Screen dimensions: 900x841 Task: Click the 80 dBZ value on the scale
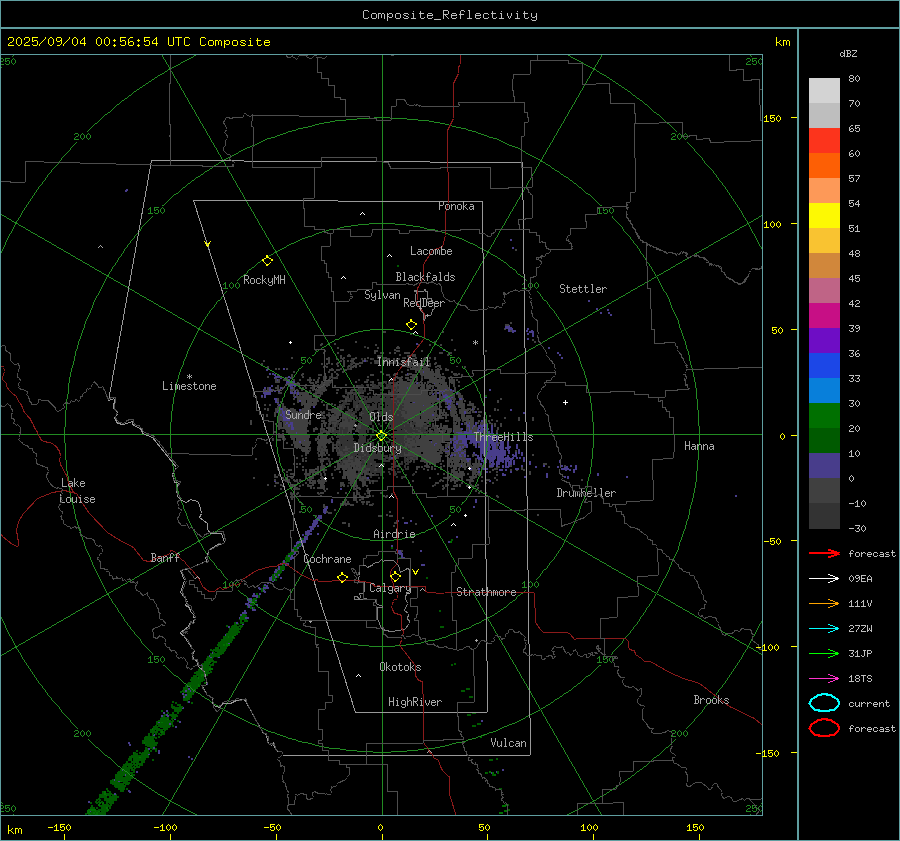pyautogui.click(x=854, y=79)
